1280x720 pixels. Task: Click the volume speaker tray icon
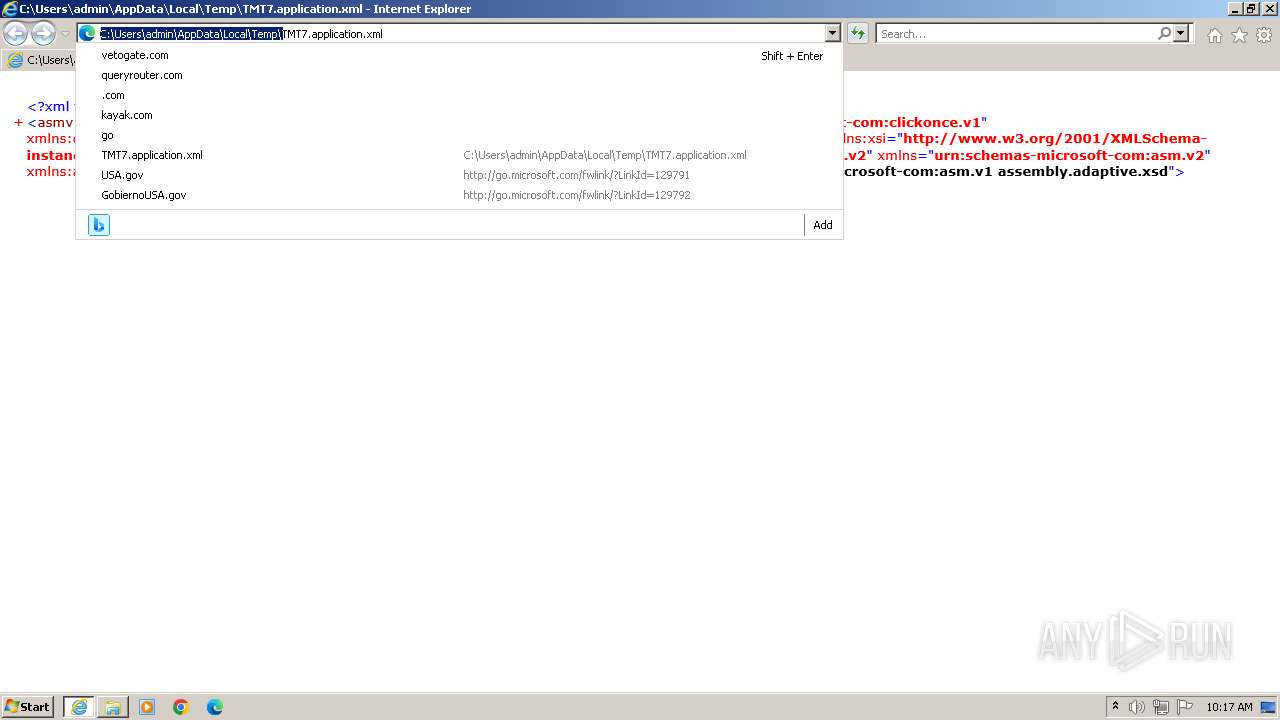(x=1137, y=707)
